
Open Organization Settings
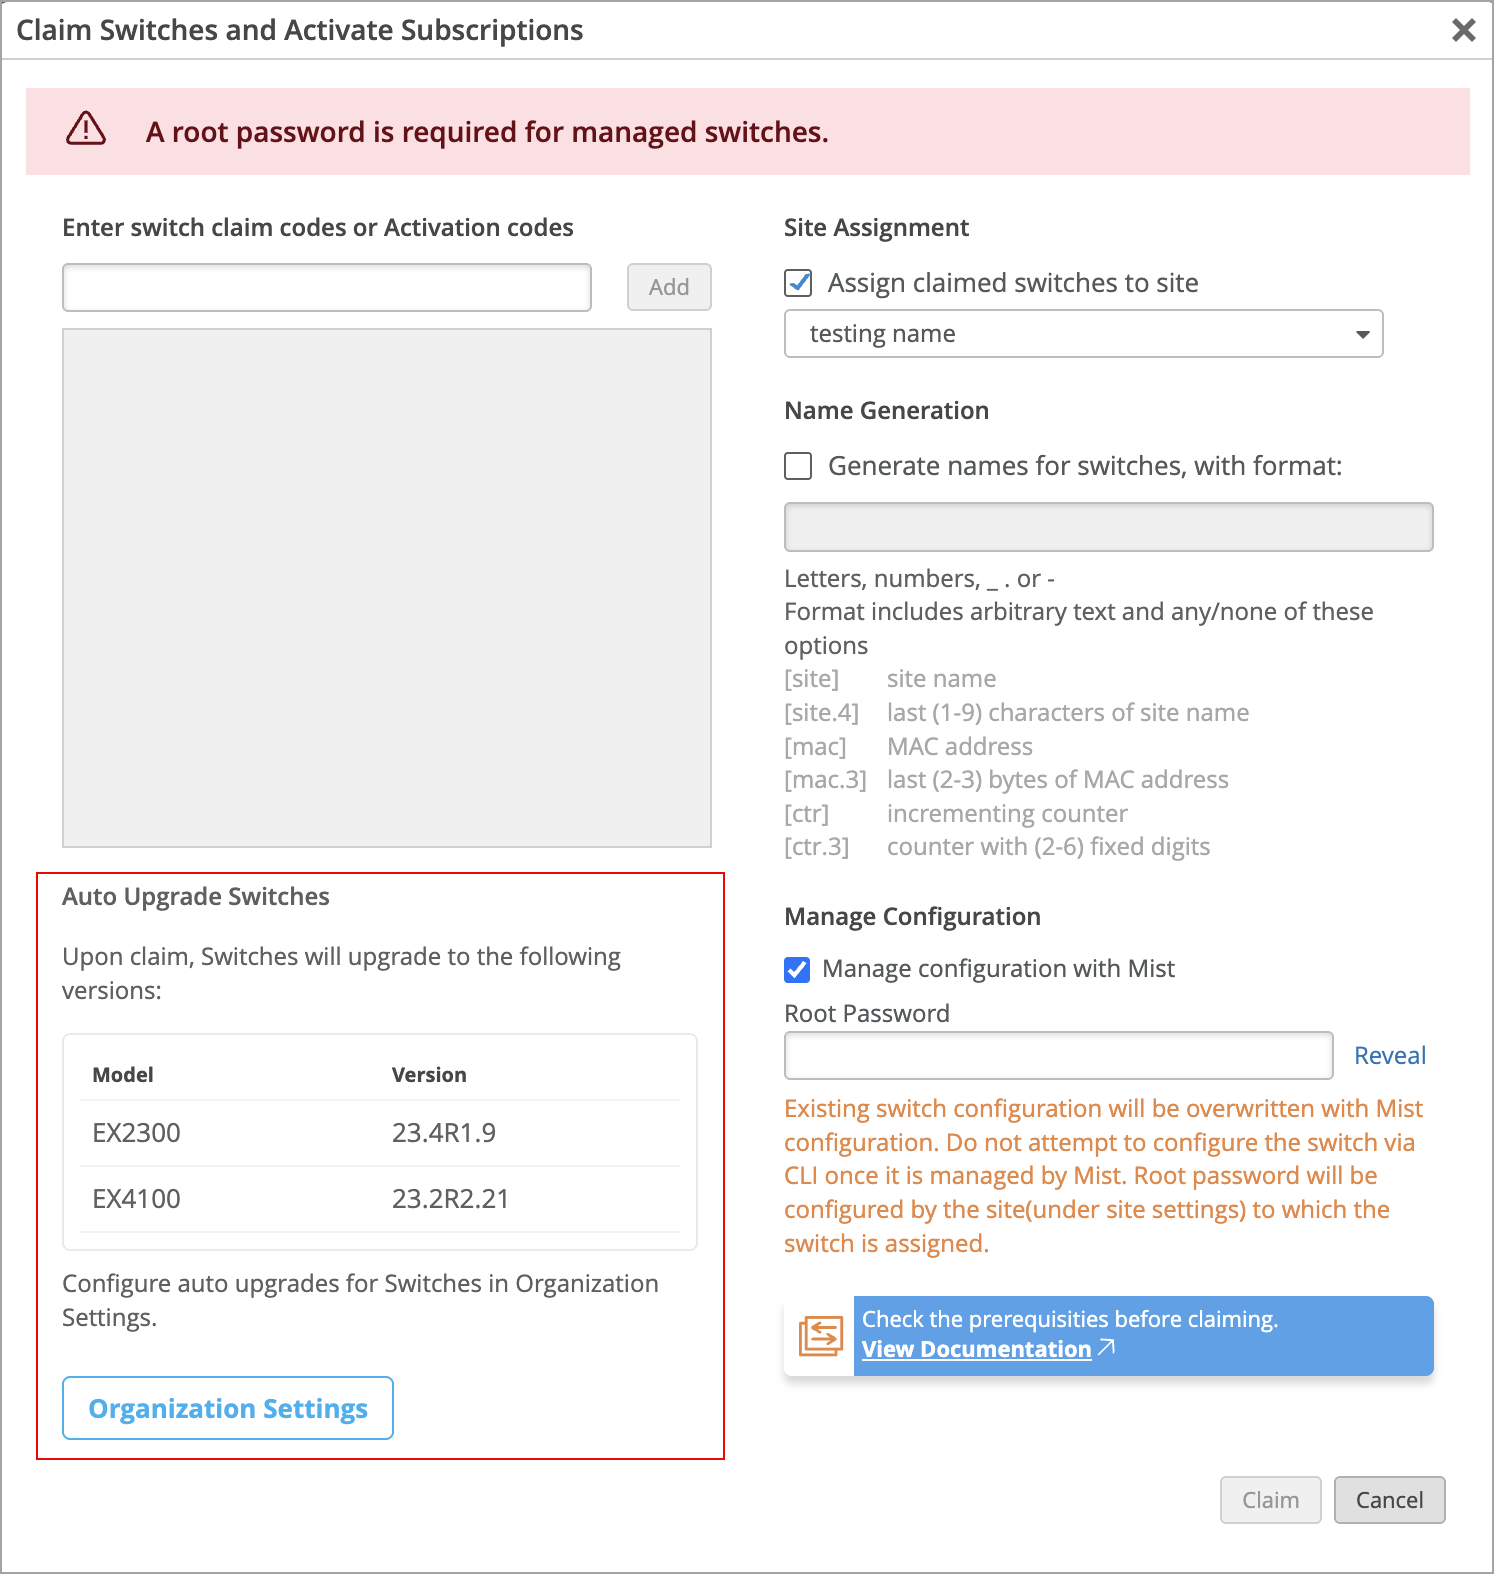tap(228, 1408)
